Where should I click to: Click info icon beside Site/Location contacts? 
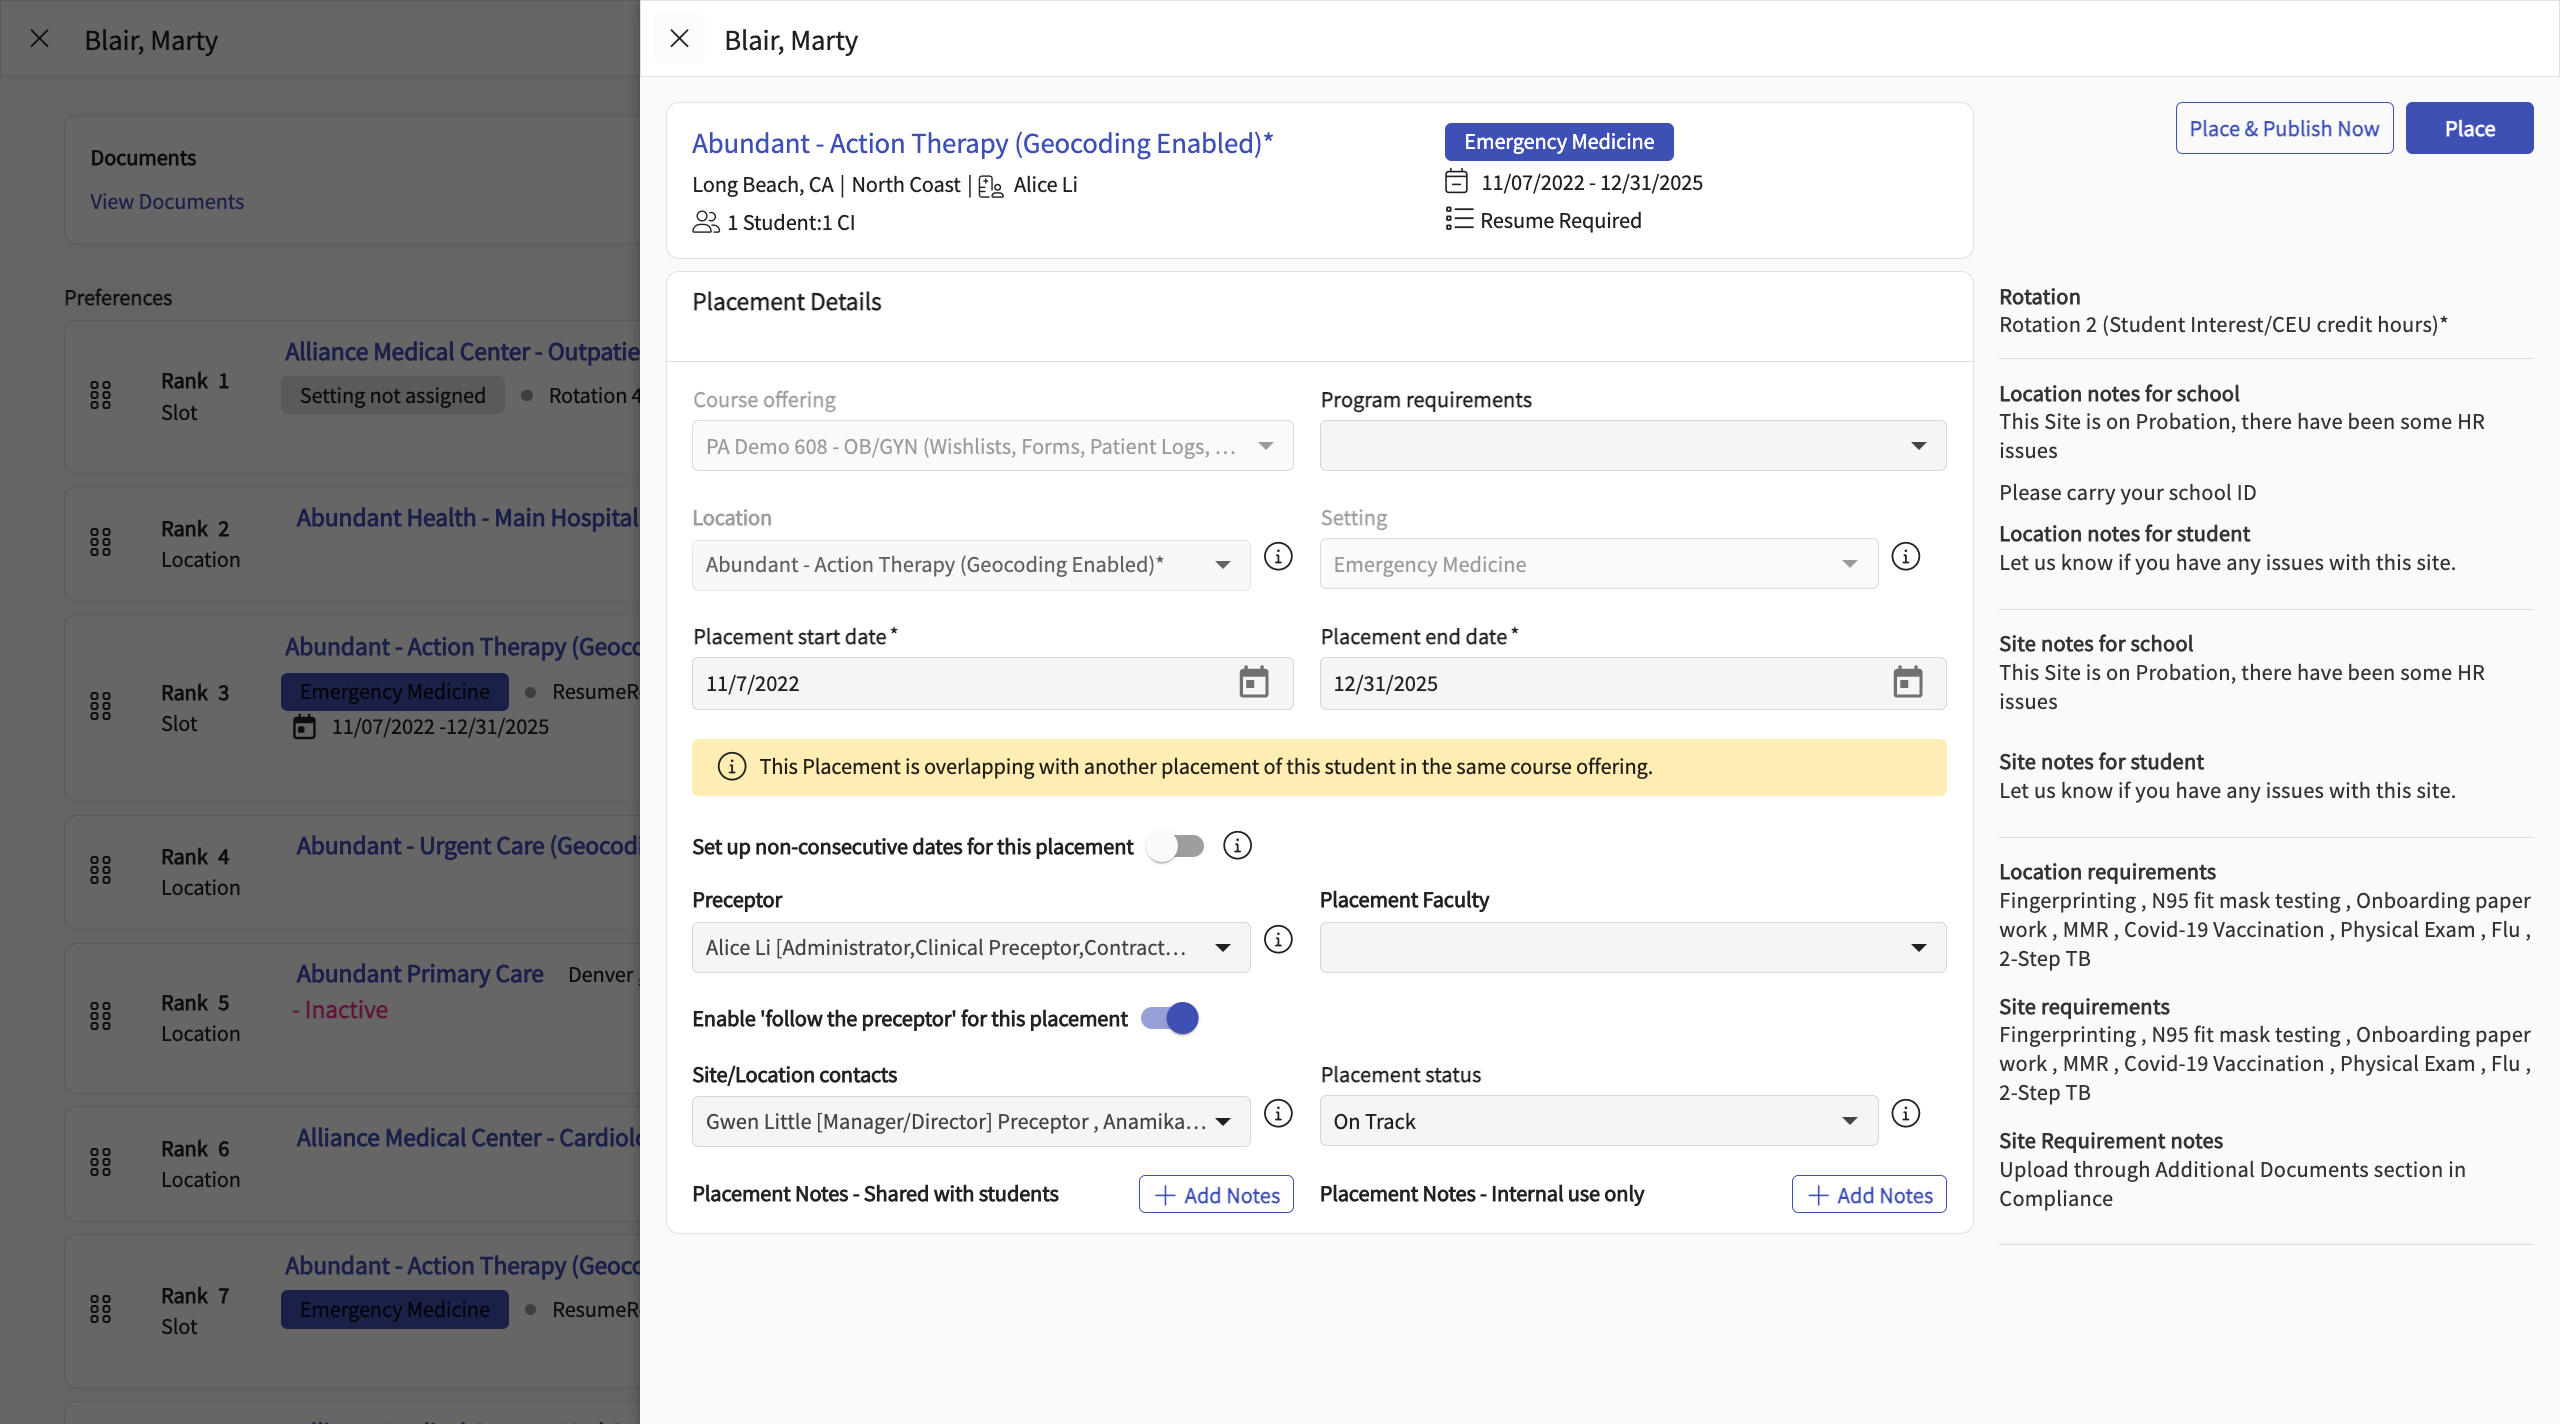1278,1113
